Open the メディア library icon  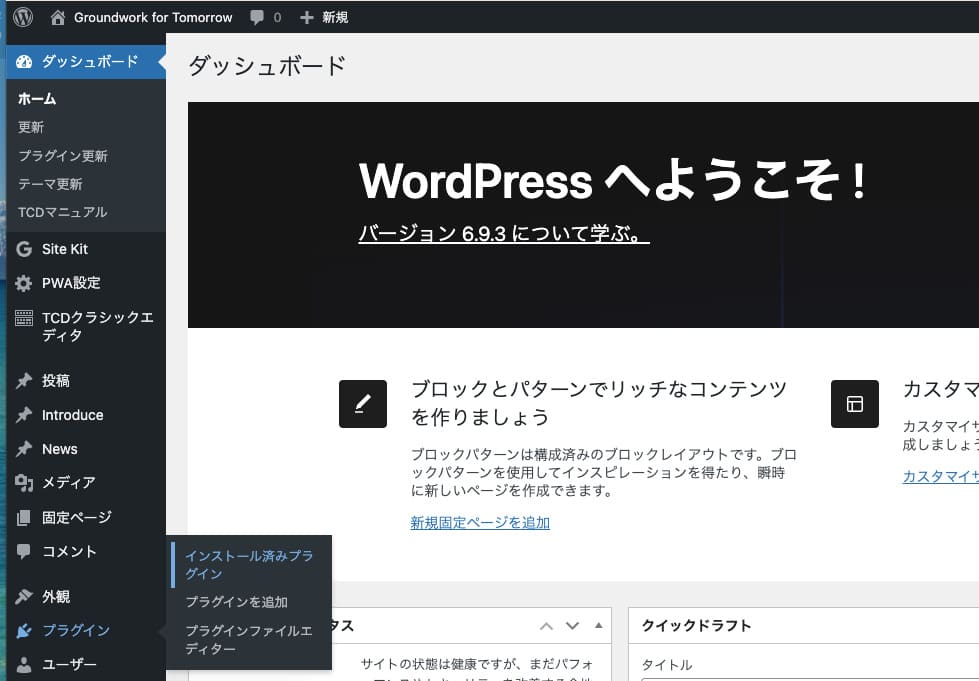(23, 483)
